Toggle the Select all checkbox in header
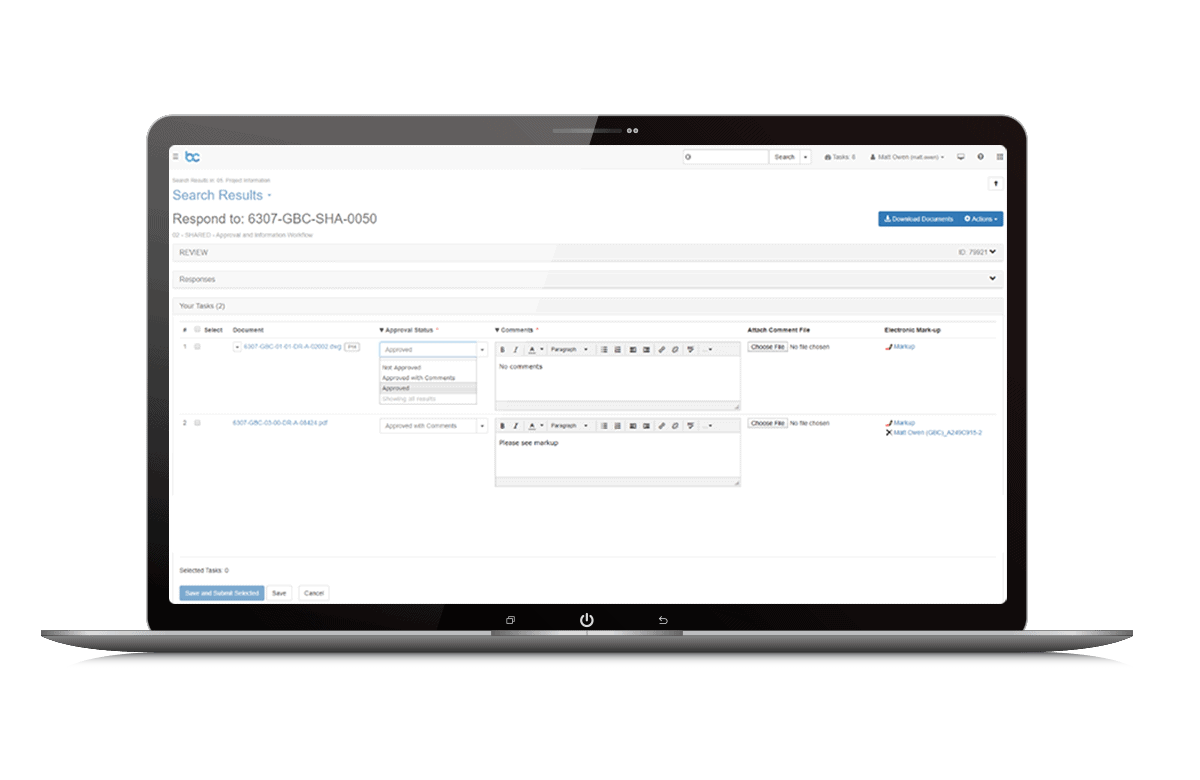Image resolution: width=1200 pixels, height=780 pixels. (197, 329)
